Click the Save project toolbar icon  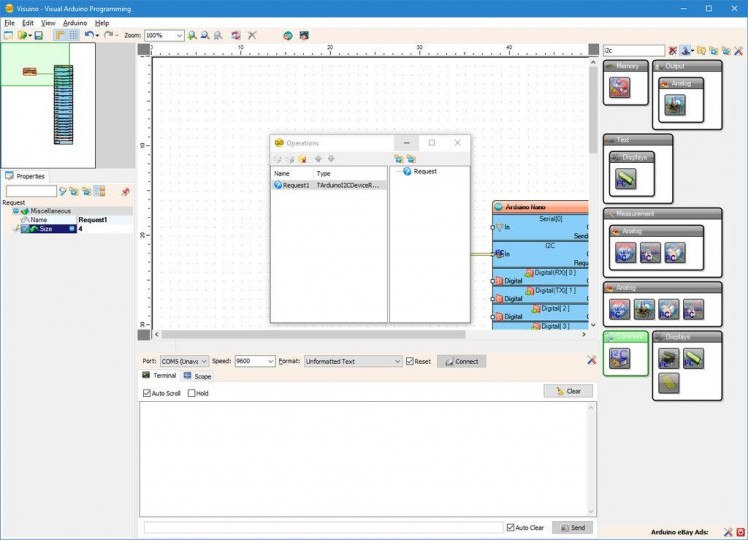coord(39,35)
